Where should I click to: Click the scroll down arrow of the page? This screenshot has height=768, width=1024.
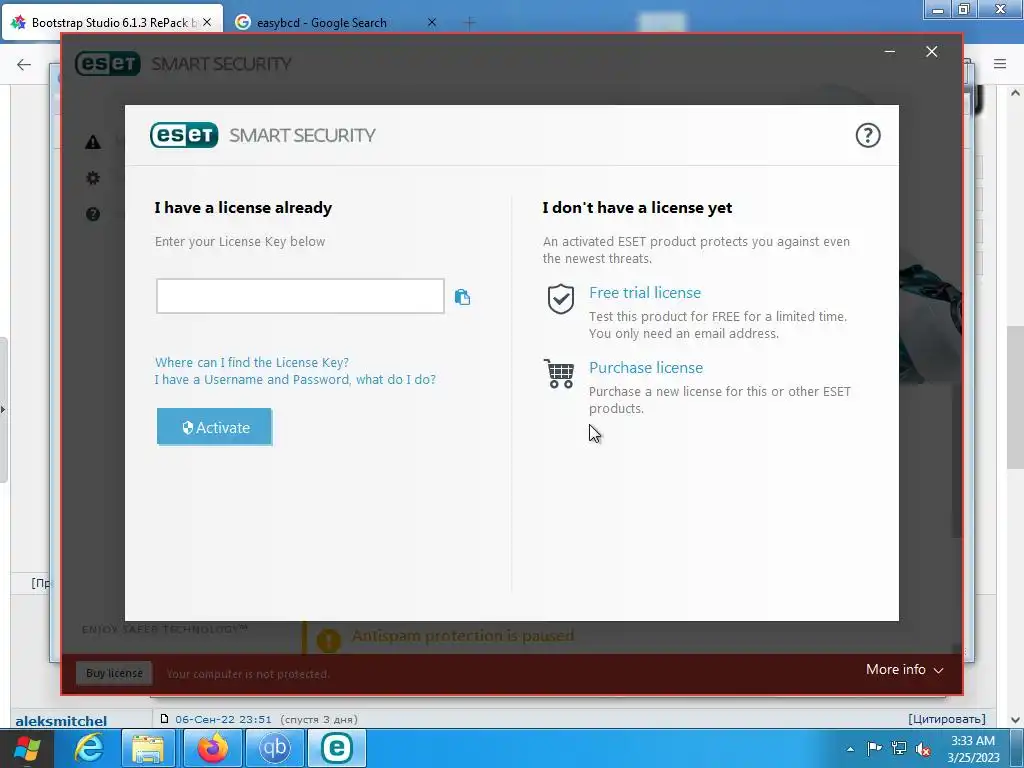click(x=1016, y=720)
